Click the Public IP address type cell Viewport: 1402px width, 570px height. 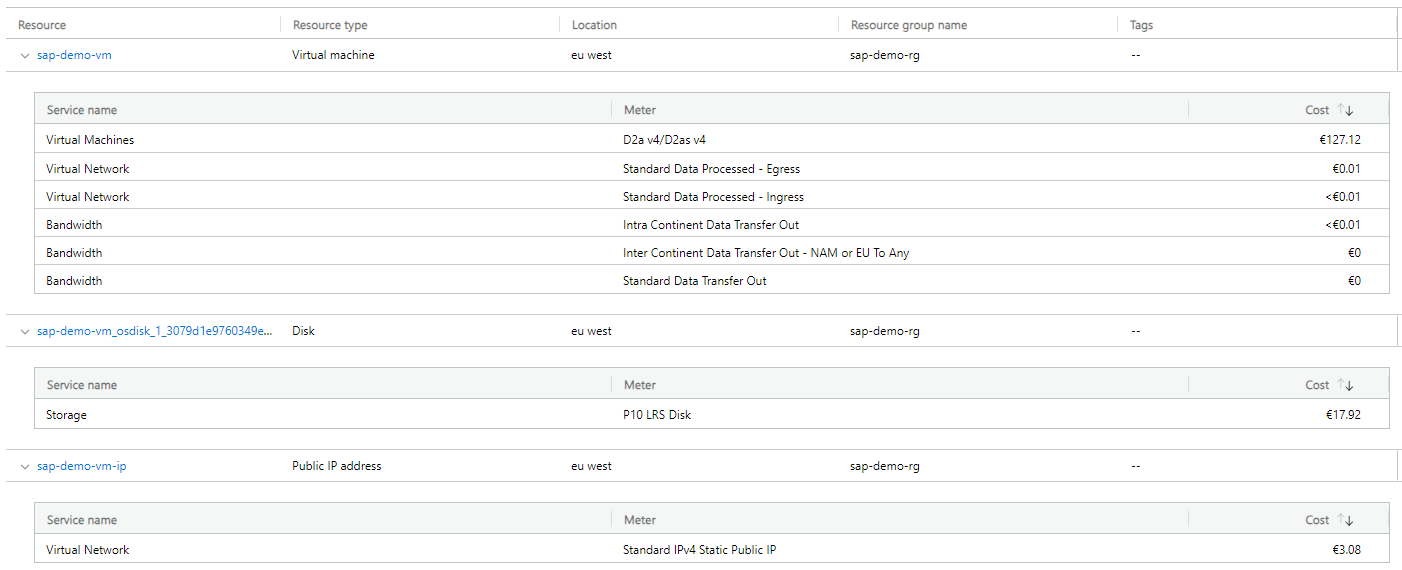(x=337, y=466)
